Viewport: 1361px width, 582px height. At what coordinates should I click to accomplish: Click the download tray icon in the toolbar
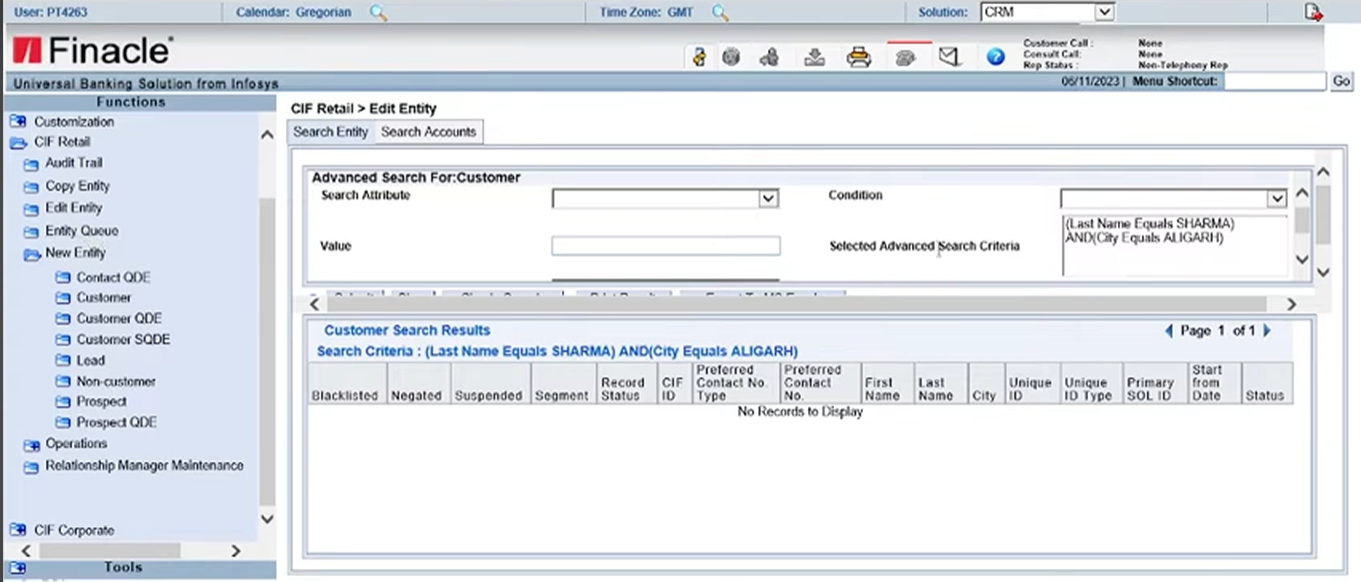[x=815, y=58]
